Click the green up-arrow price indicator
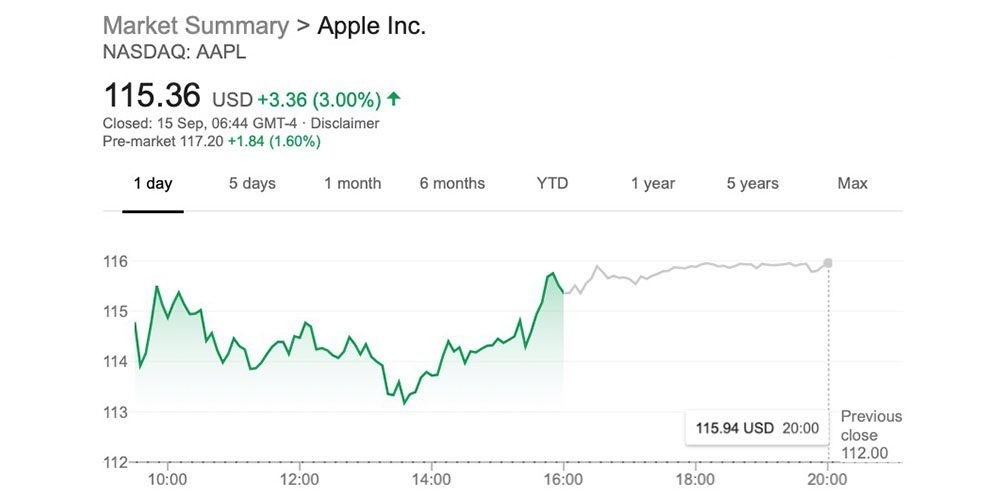The height and width of the screenshot is (500, 1000). (394, 99)
